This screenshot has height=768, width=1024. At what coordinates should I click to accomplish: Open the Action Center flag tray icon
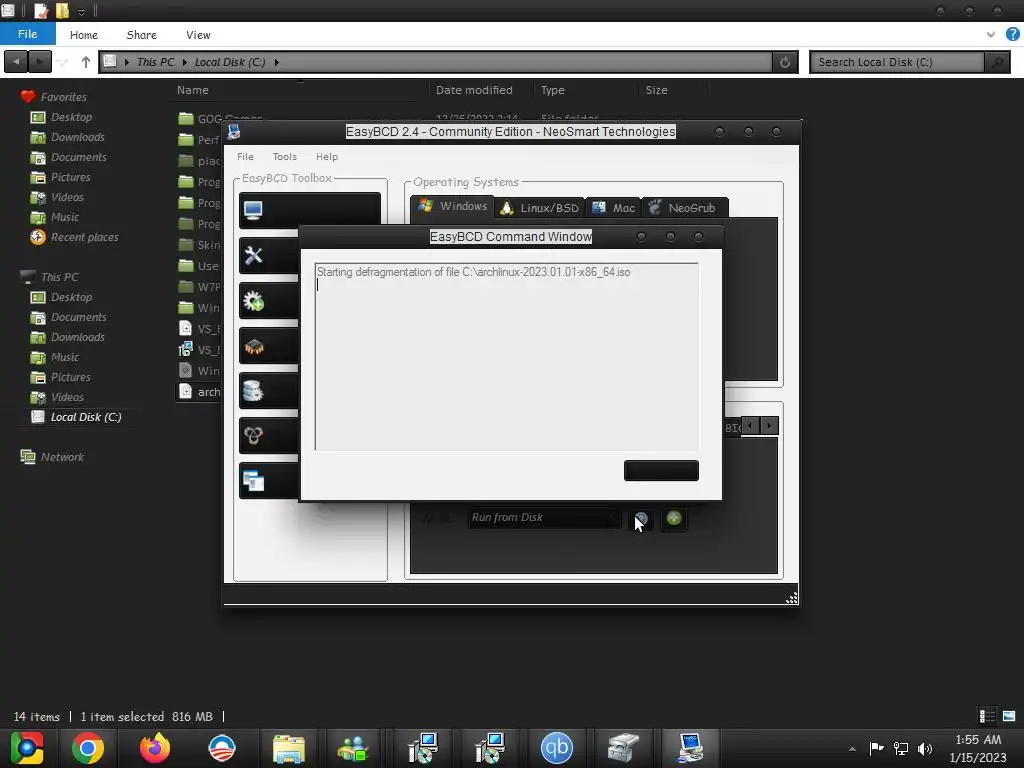(x=876, y=748)
